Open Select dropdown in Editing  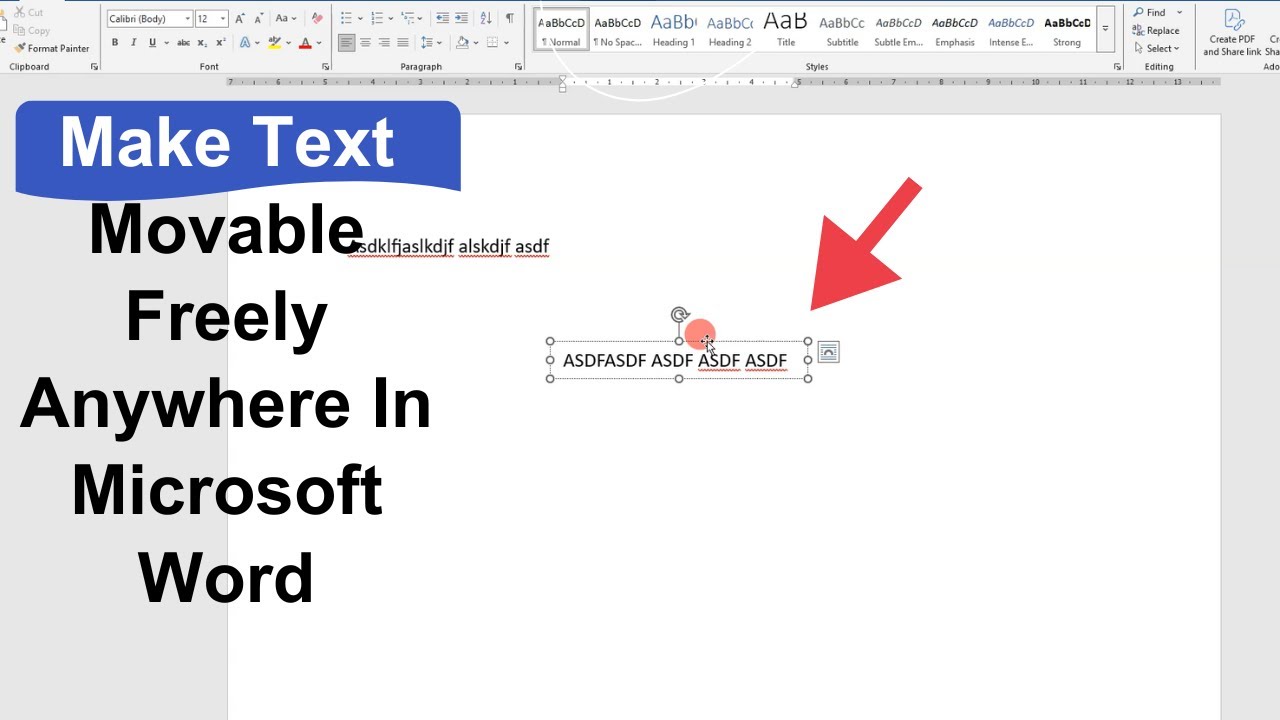tap(1157, 48)
